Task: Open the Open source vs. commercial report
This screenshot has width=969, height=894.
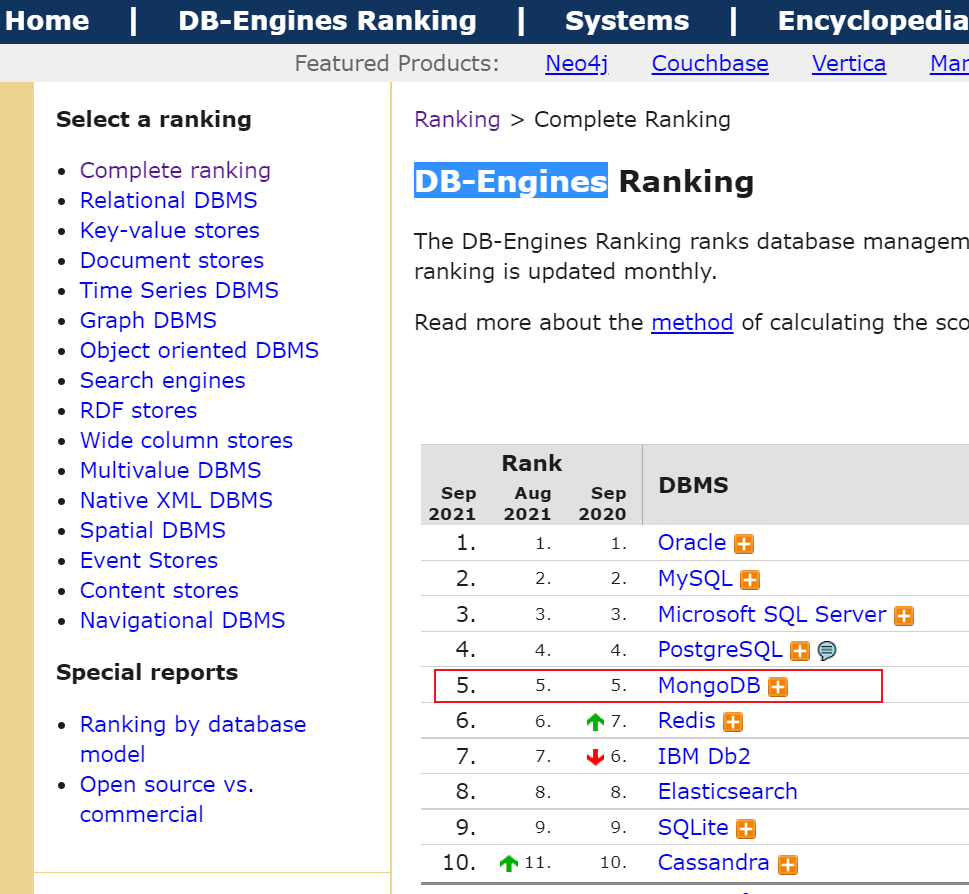Action: coord(167,799)
